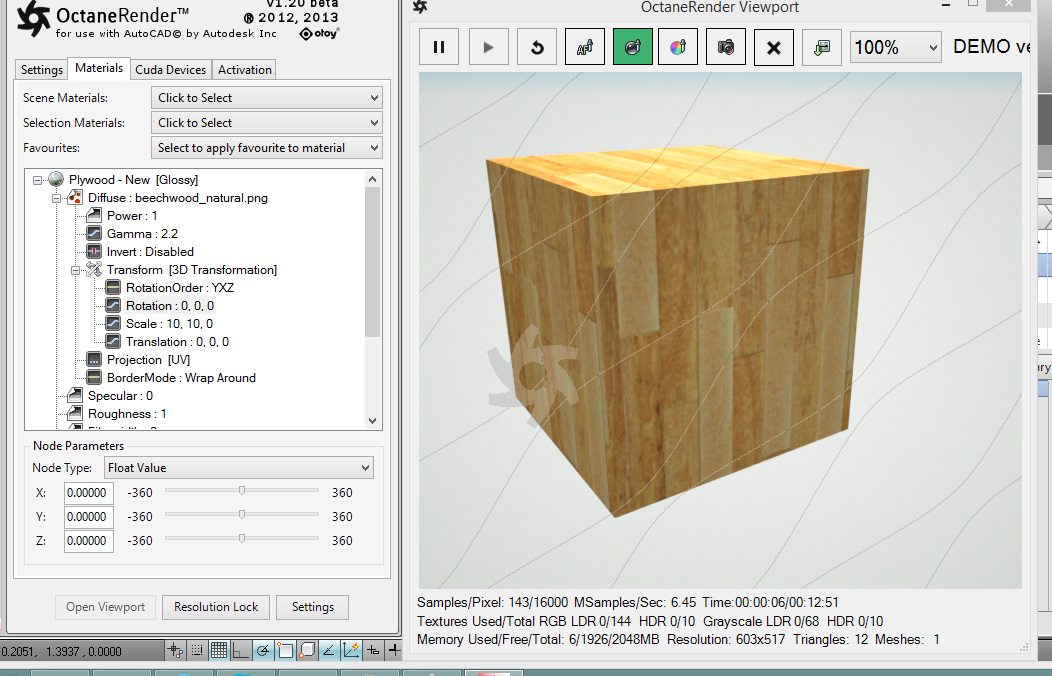Screen dimensions: 1052x676
Task: Toggle Ortho Mode right-angle icon
Action: click(x=240, y=650)
